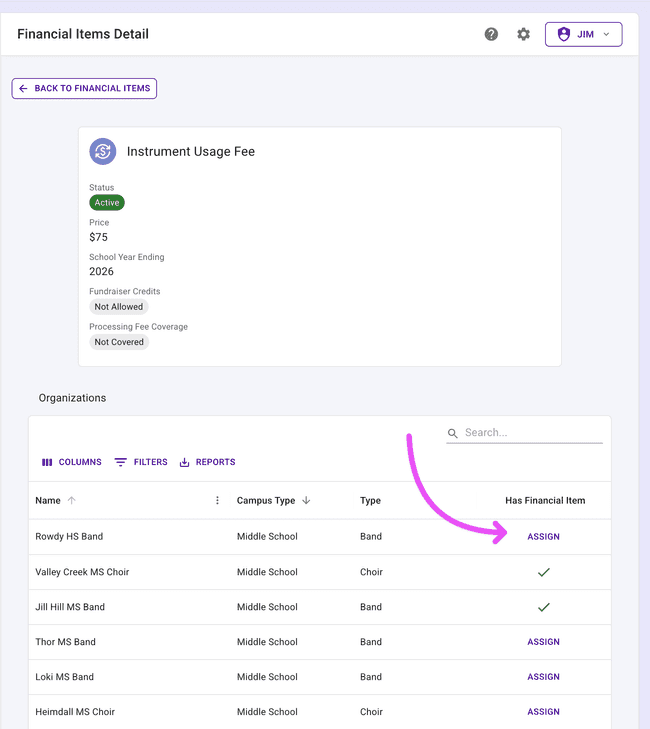This screenshot has height=729, width=650.
Task: Toggle the Name column ascending arrow
Action: pyautogui.click(x=71, y=501)
